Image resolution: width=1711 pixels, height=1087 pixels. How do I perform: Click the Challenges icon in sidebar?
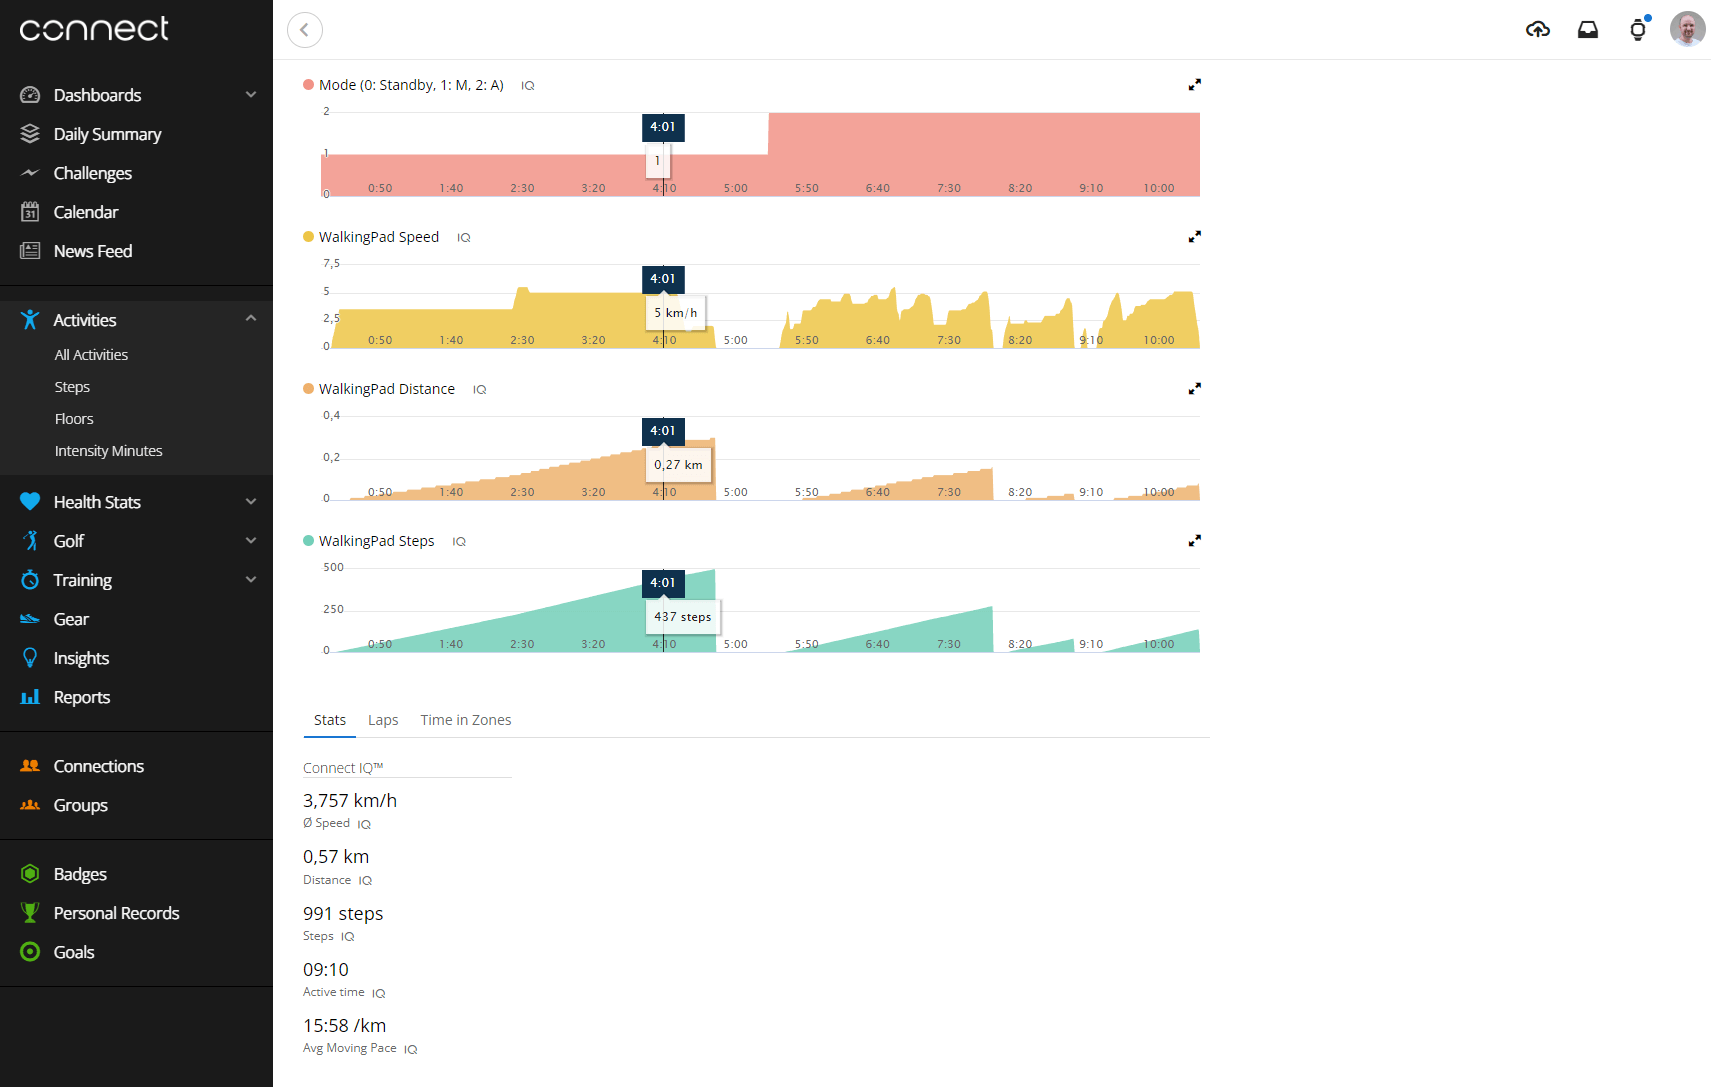click(x=30, y=173)
